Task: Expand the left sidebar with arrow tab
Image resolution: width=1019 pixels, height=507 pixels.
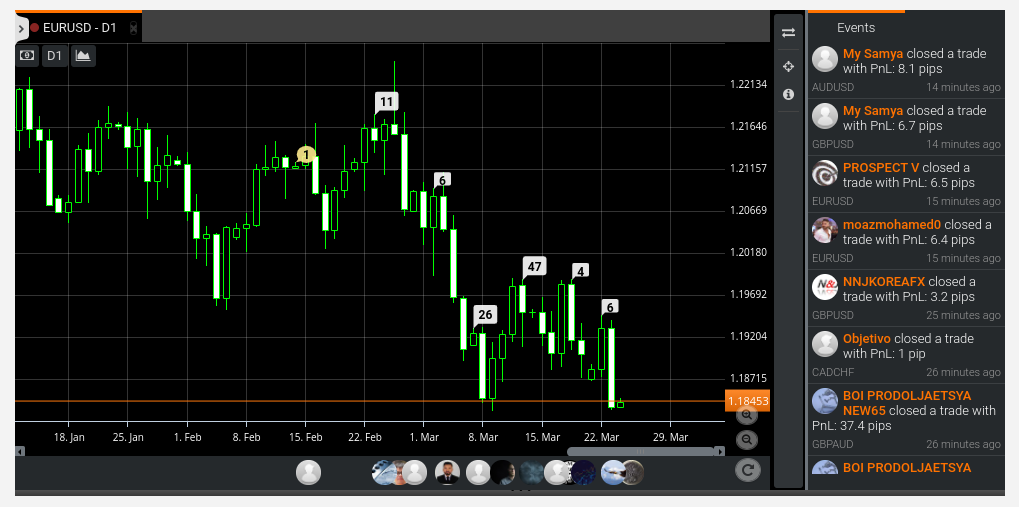Action: (x=20, y=29)
